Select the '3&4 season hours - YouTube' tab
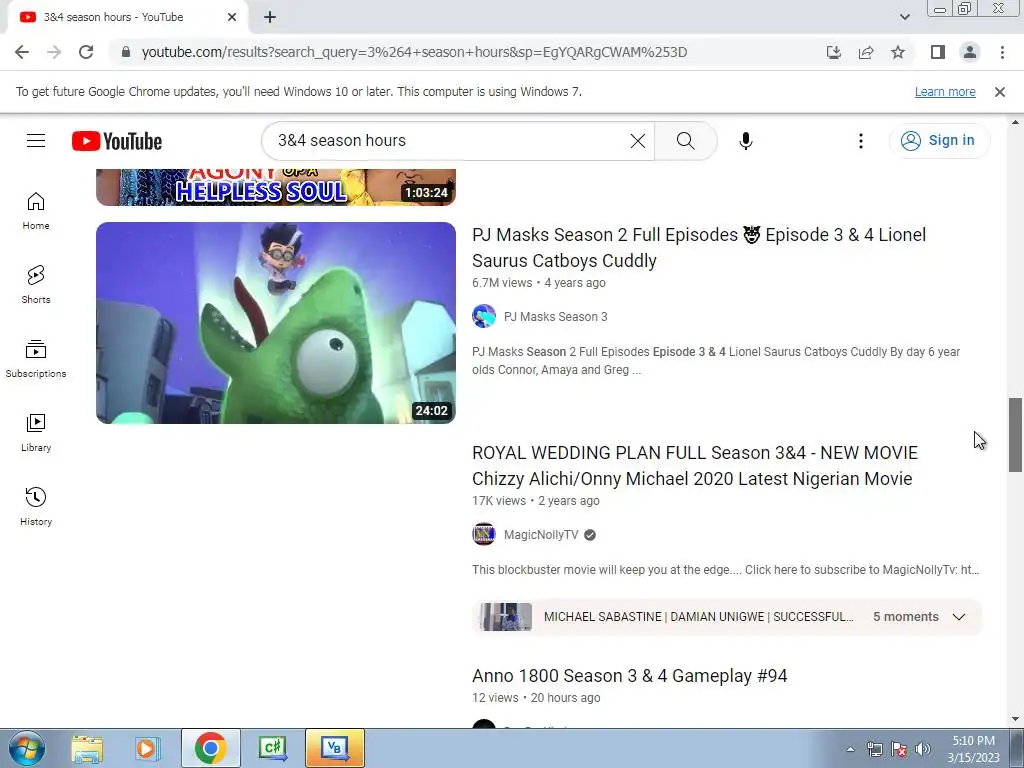Viewport: 1024px width, 768px height. [128, 17]
